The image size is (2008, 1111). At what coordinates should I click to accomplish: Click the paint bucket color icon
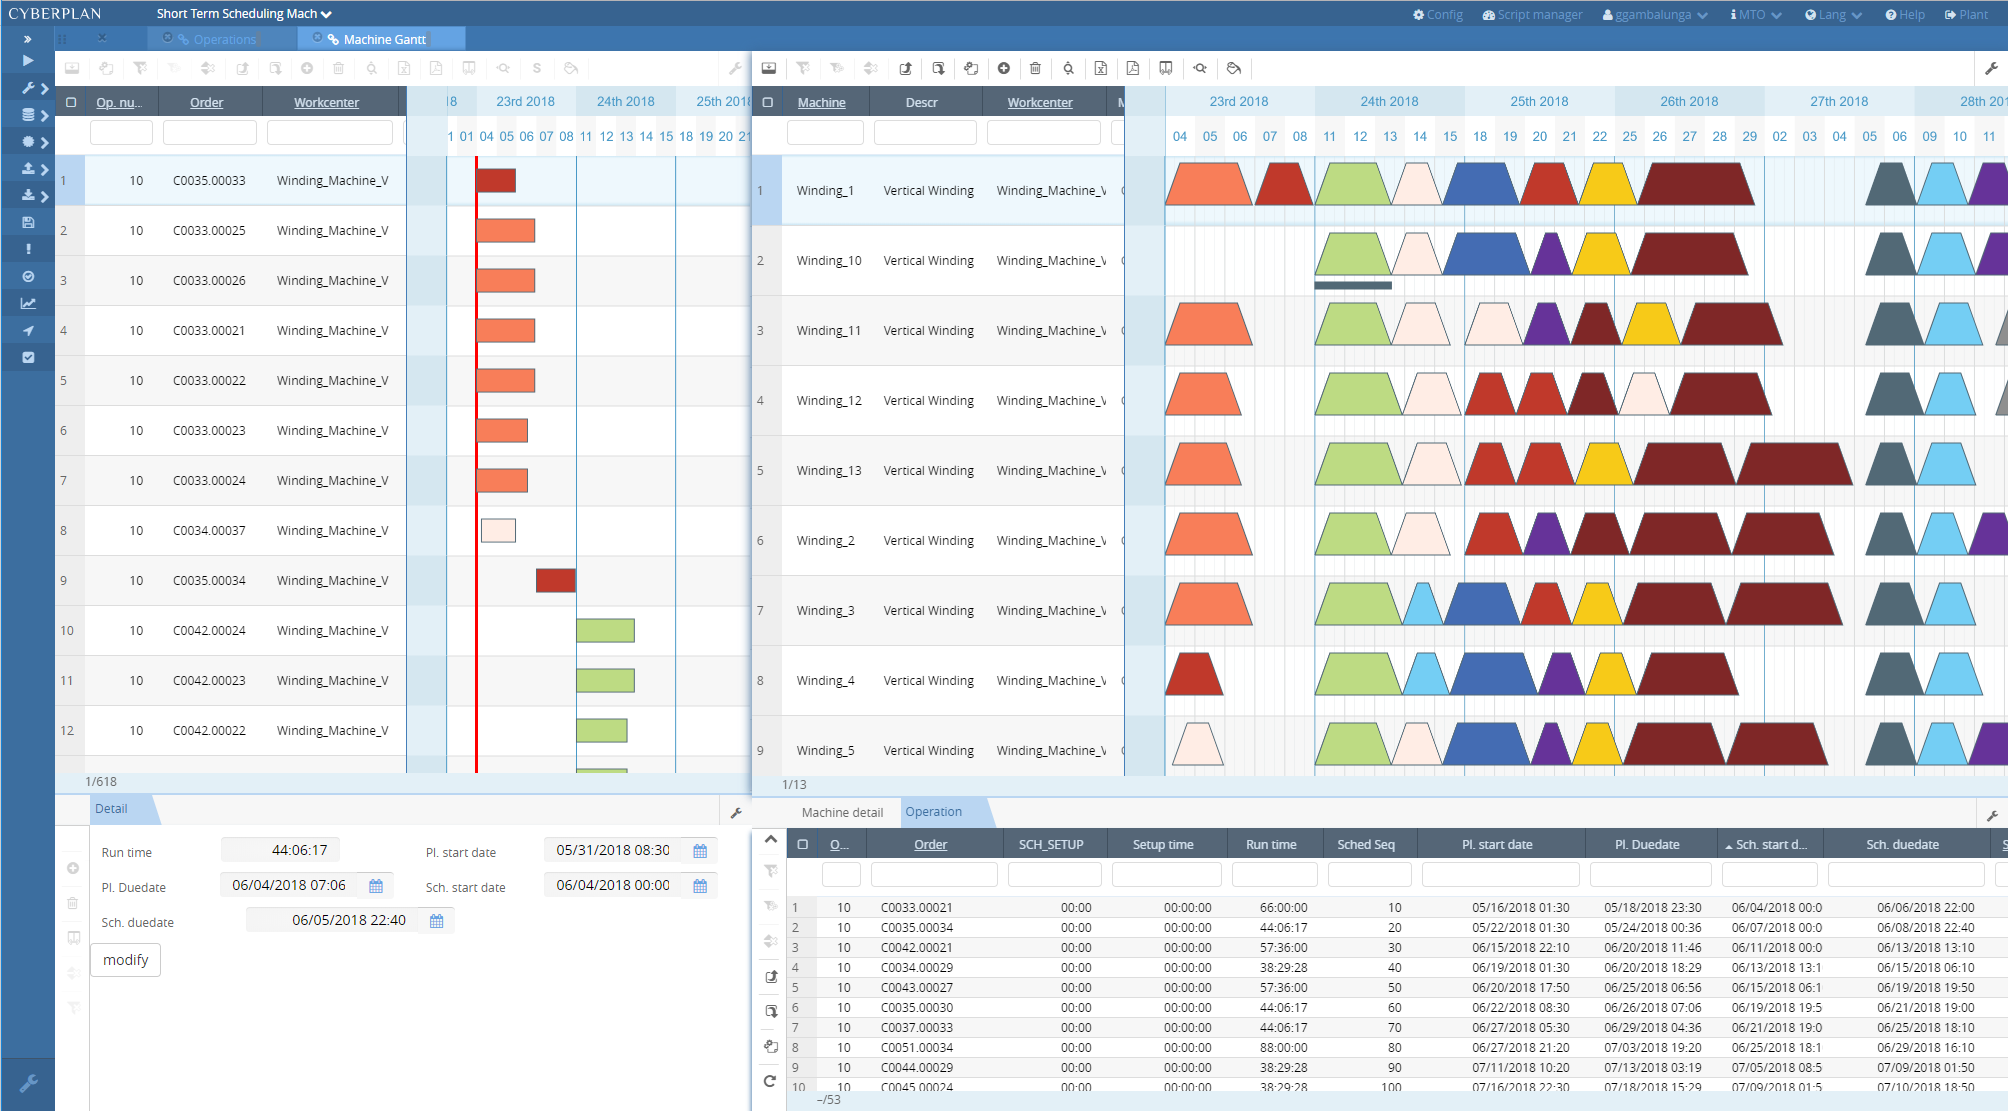pos(1234,69)
